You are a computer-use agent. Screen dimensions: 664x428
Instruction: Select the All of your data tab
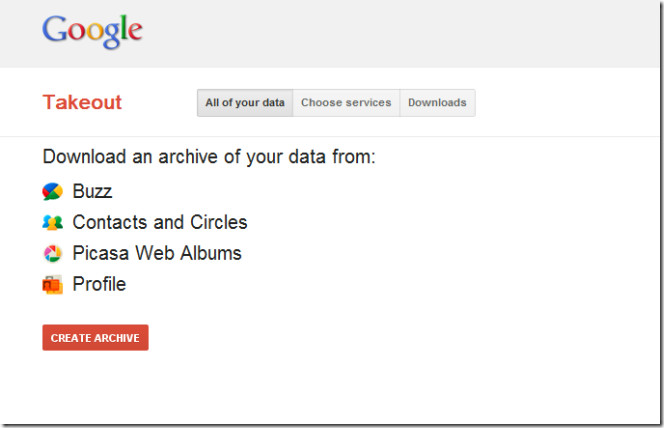pos(245,103)
